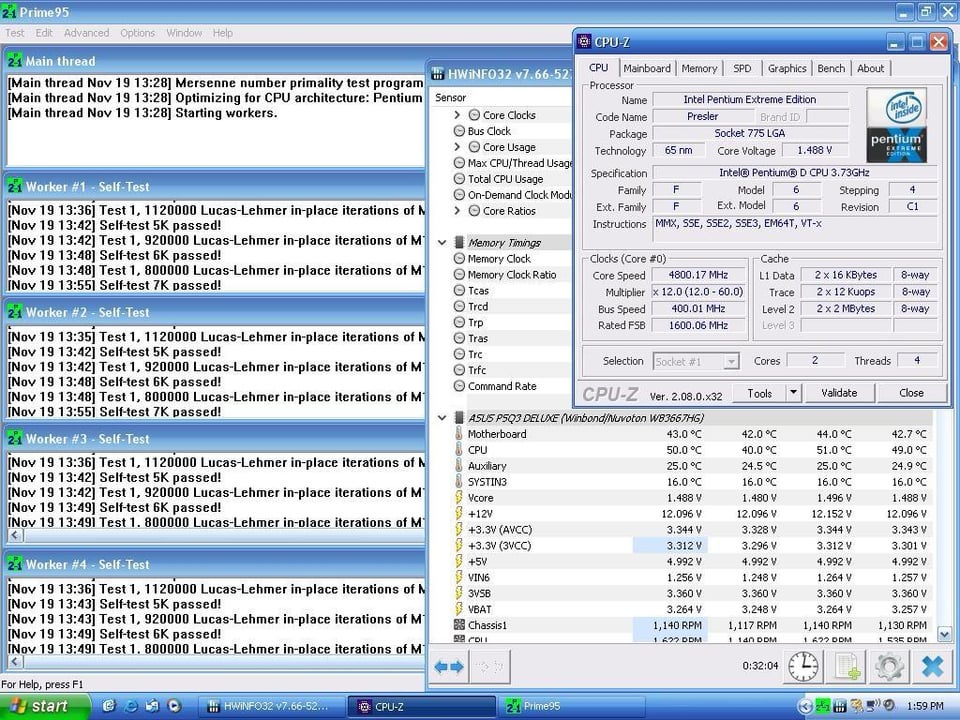Click the Close button at CPU-Z bottom
This screenshot has width=960, height=720.
pyautogui.click(x=911, y=393)
